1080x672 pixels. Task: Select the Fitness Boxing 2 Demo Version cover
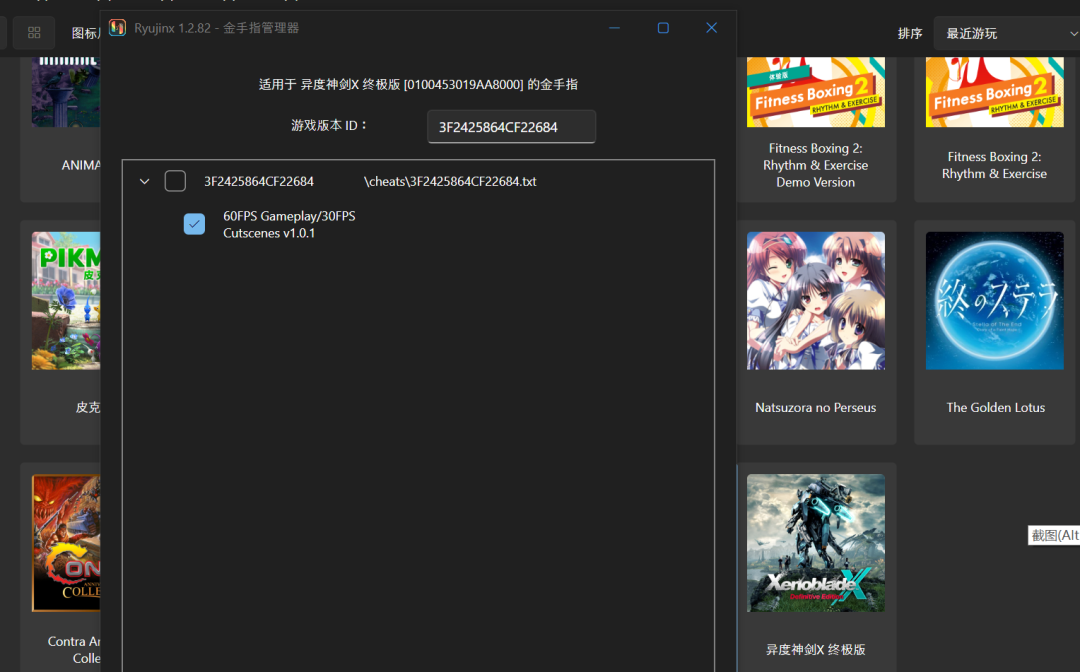click(x=815, y=92)
